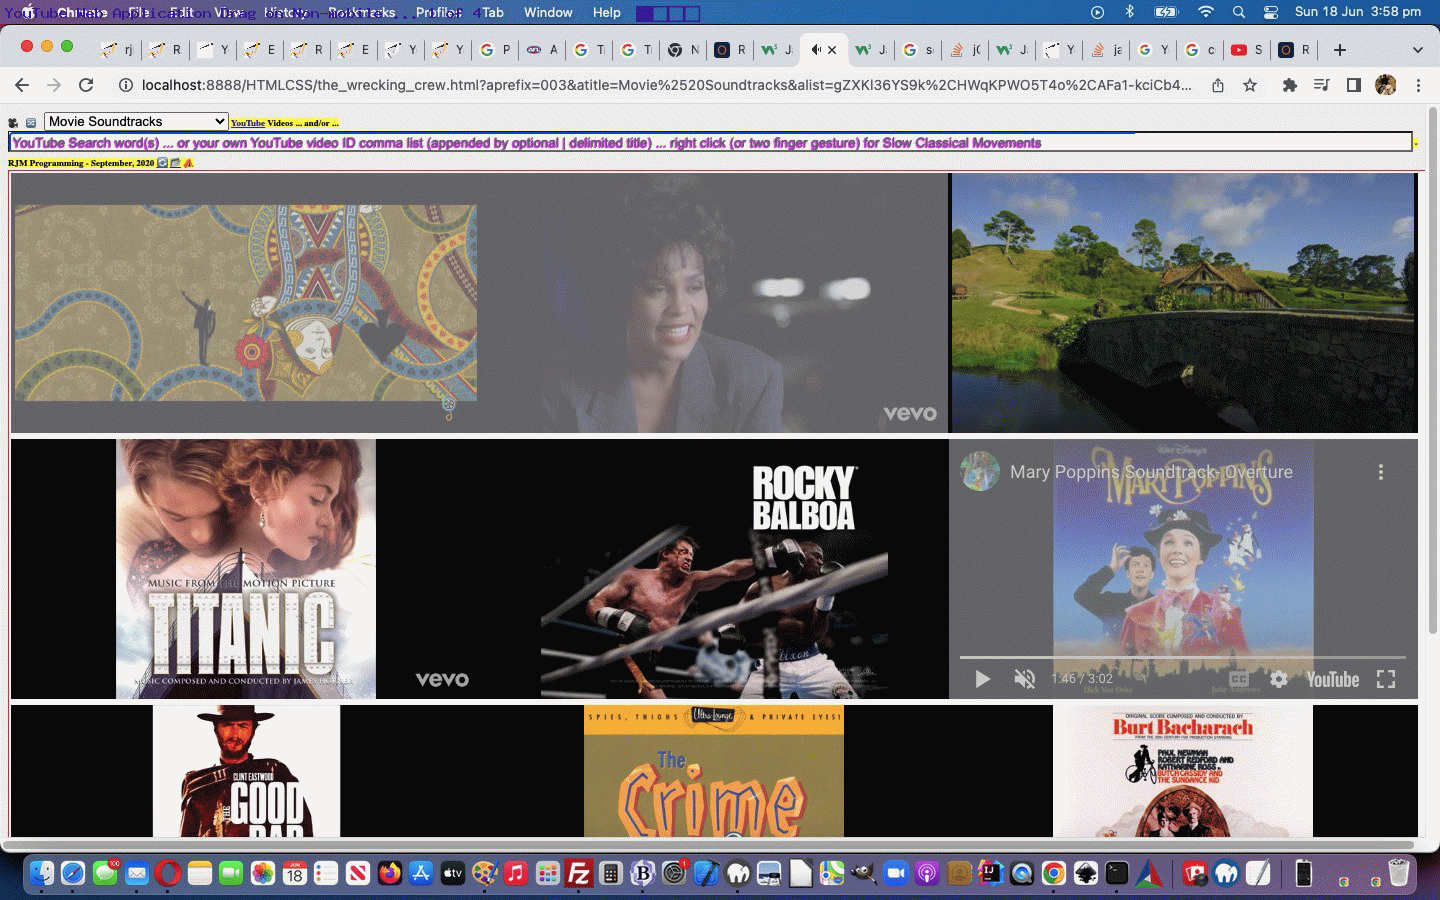Expand the tab search chevron

pos(1417,50)
